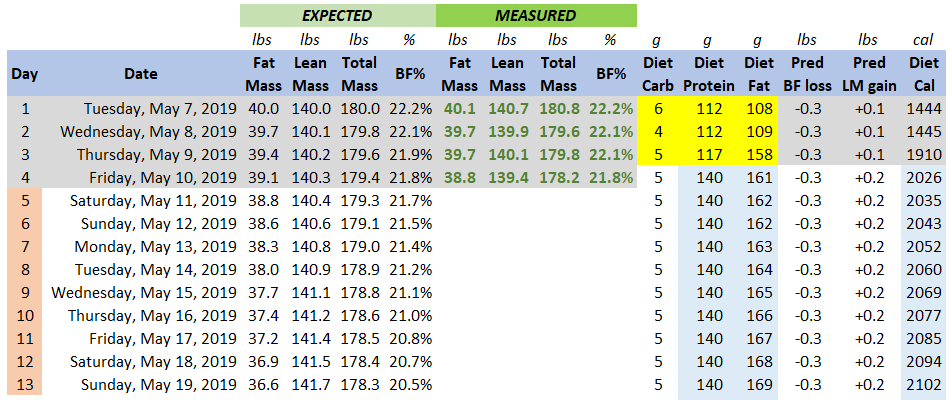Viewport: 952px width, 400px height.
Task: Click the Diet Cal column header
Action: click(x=924, y=73)
